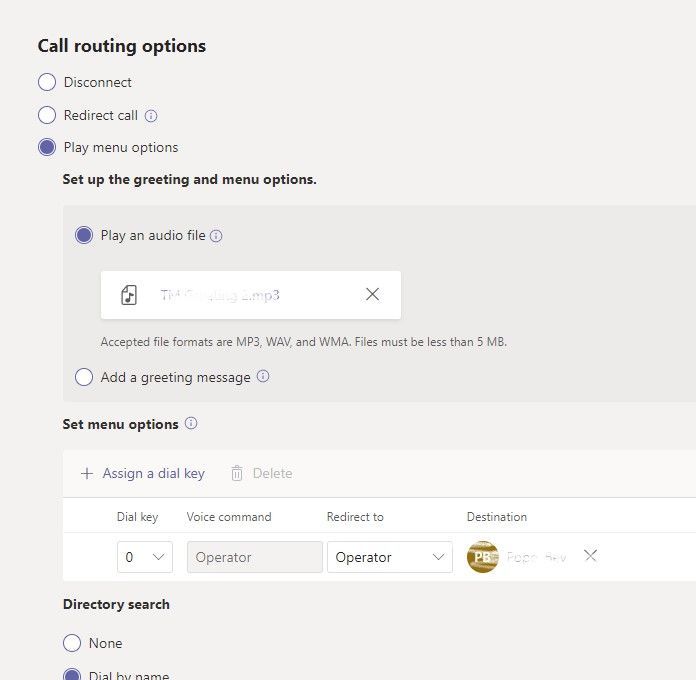Click the Directory search heading
This screenshot has height=680, width=696.
116,604
